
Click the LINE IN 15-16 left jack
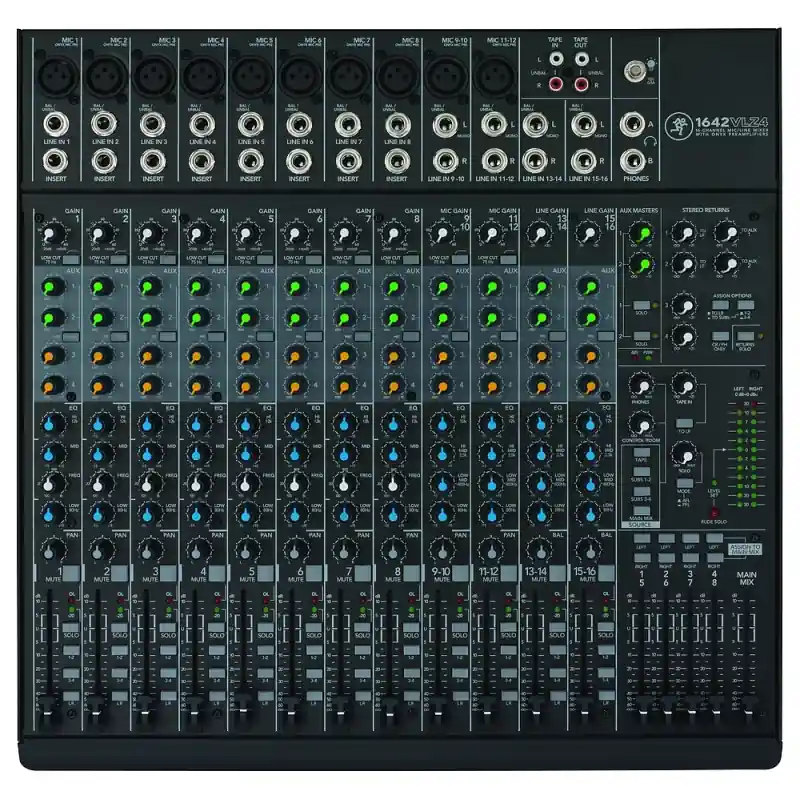click(x=584, y=124)
